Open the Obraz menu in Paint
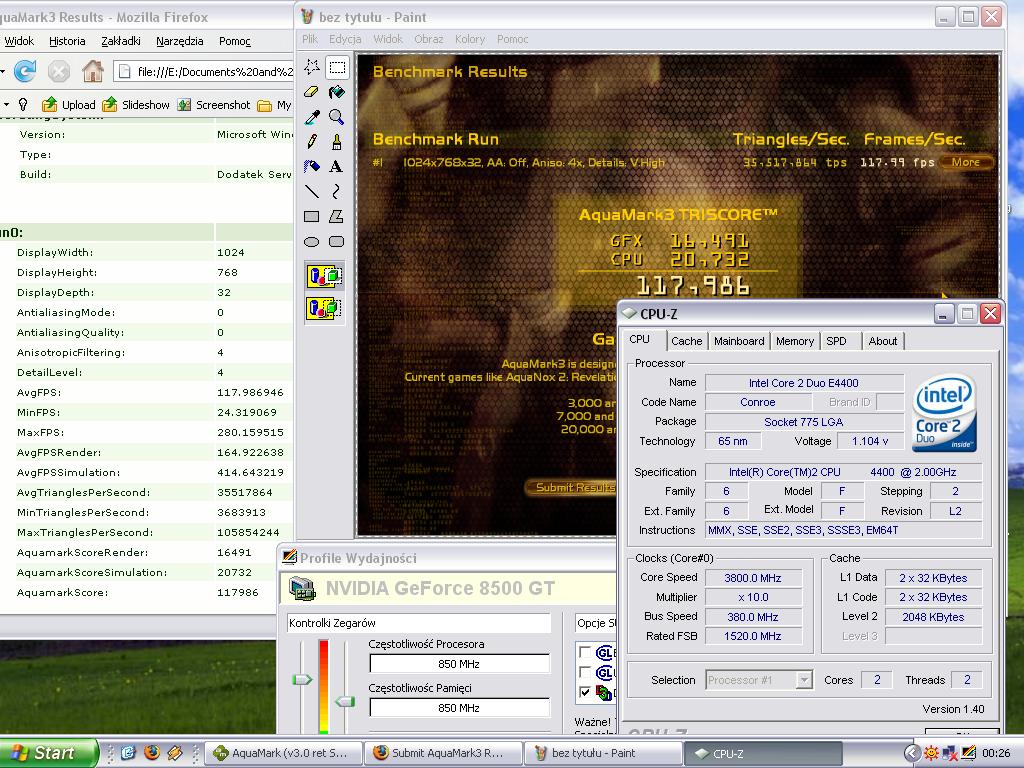This screenshot has width=1024, height=768. (428, 39)
